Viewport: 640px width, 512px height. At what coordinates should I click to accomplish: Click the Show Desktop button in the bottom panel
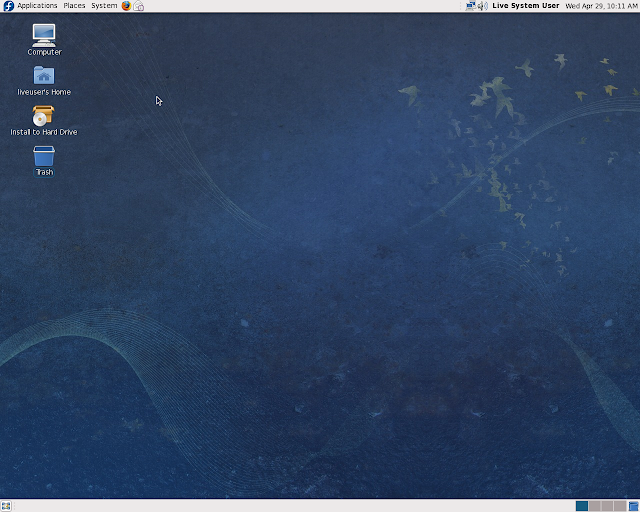coord(6,506)
